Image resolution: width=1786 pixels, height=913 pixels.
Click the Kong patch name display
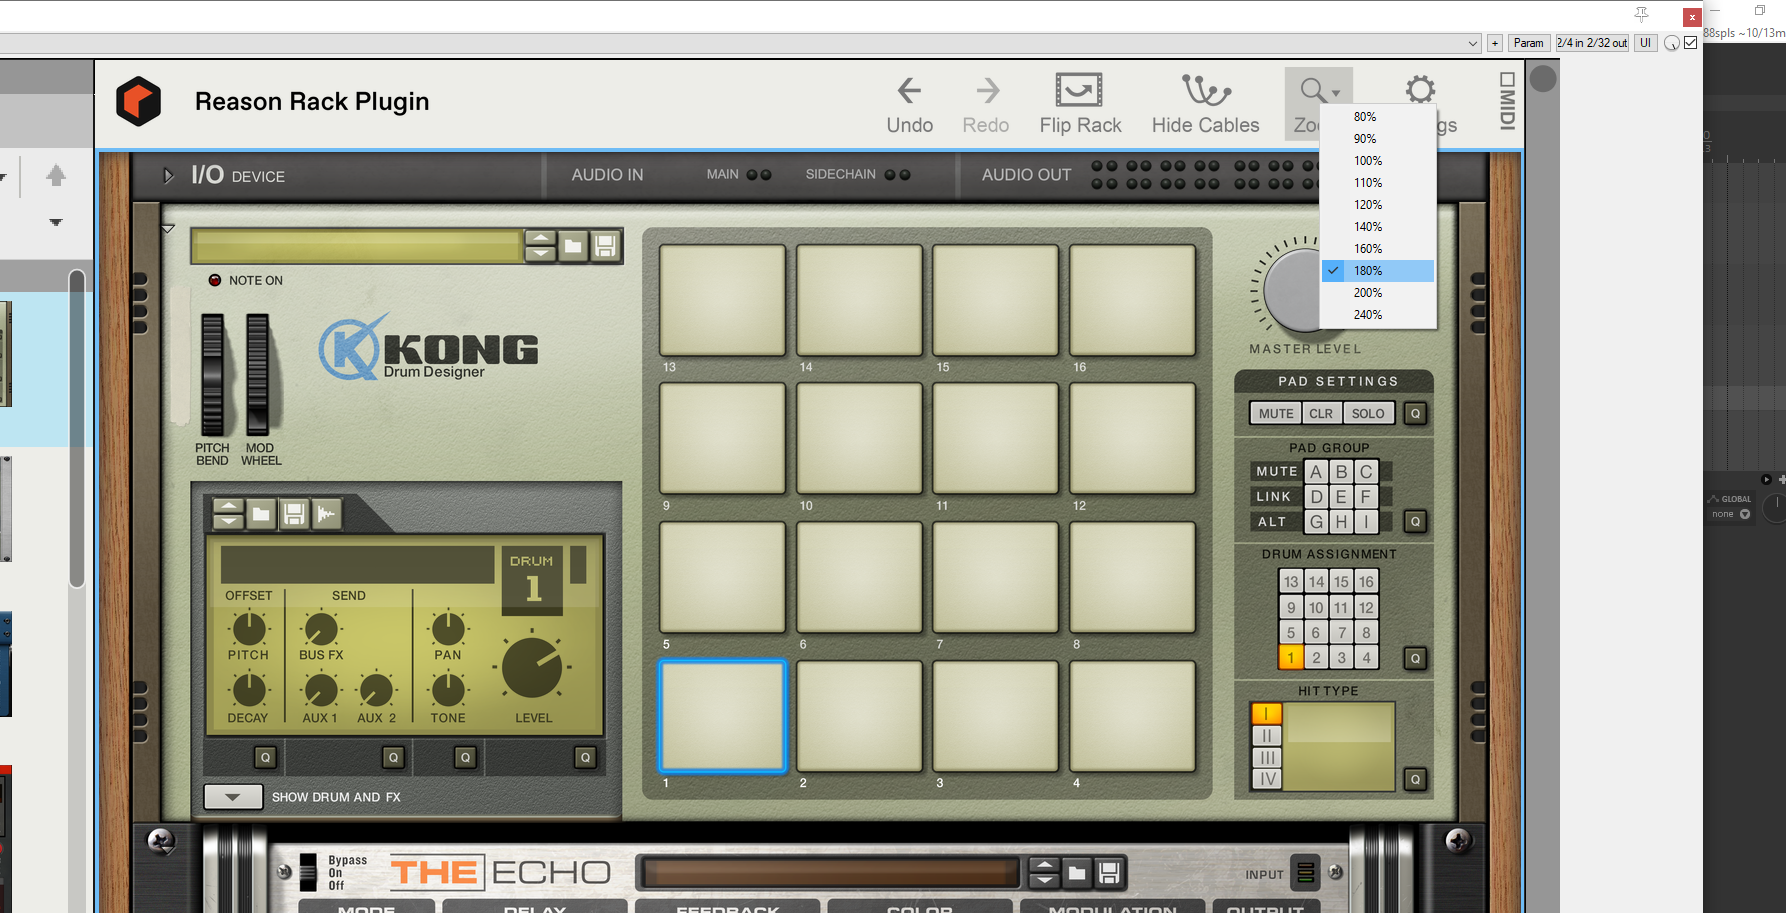pos(356,246)
